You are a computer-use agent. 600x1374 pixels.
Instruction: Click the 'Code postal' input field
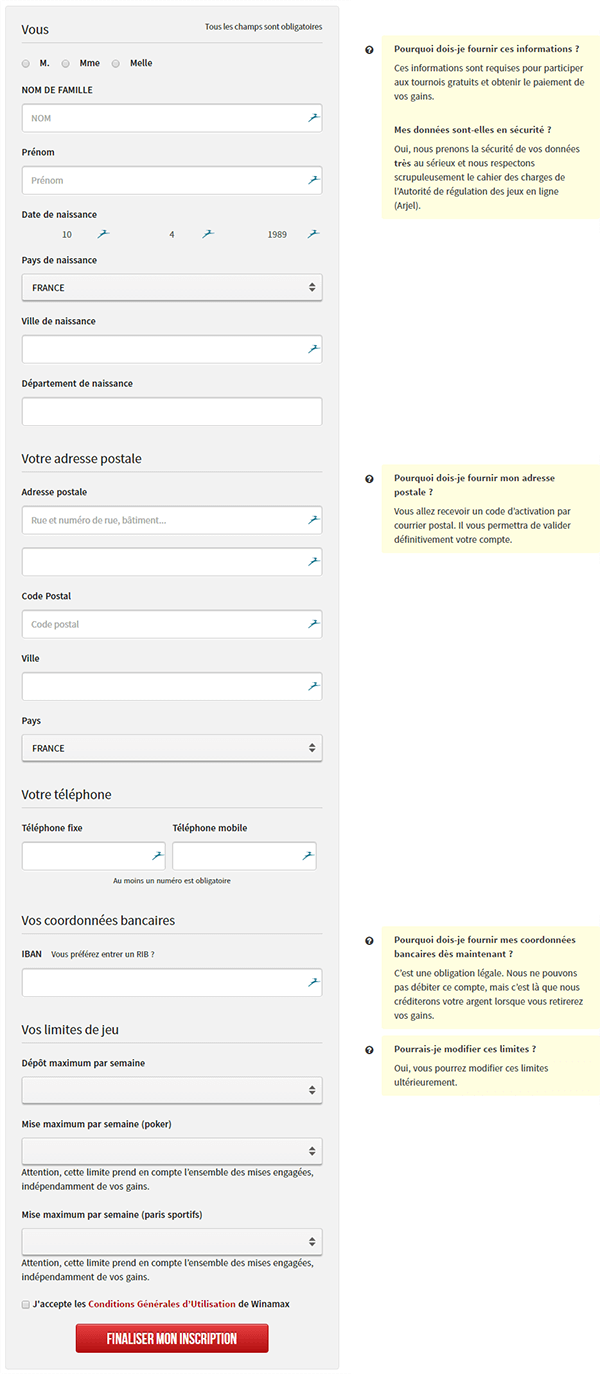172,624
